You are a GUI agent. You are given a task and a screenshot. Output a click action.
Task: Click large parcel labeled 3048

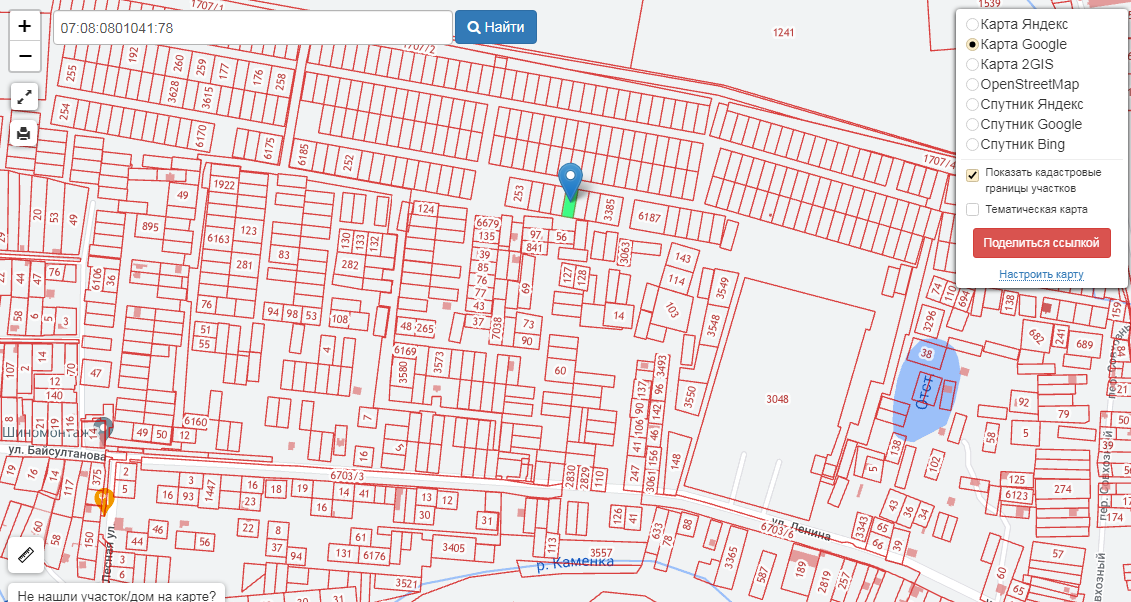tap(777, 399)
